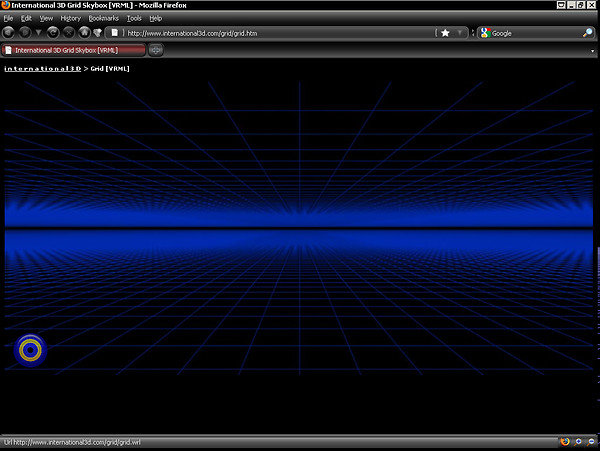Open the Edit menu

(x=26, y=18)
